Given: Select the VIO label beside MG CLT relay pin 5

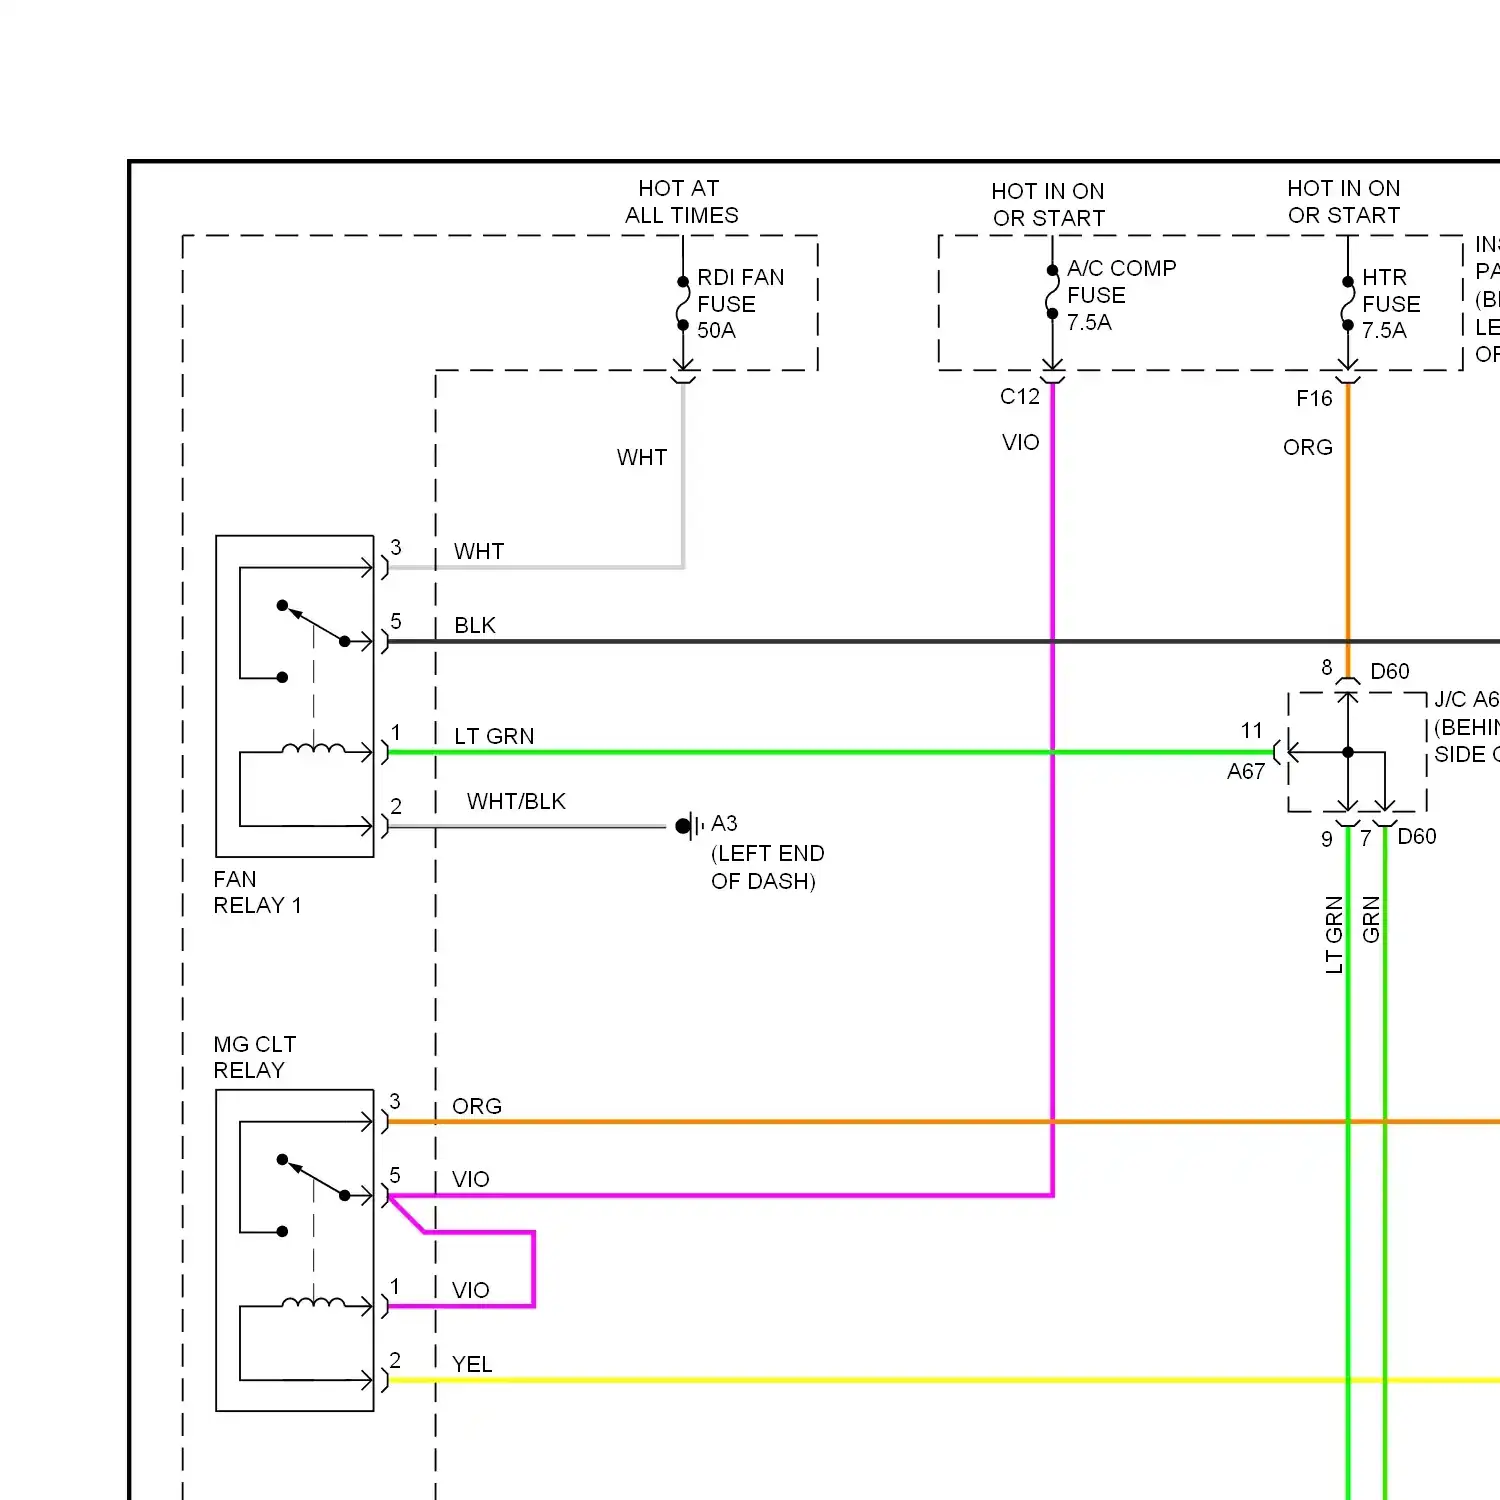Looking at the screenshot, I should [x=471, y=1179].
